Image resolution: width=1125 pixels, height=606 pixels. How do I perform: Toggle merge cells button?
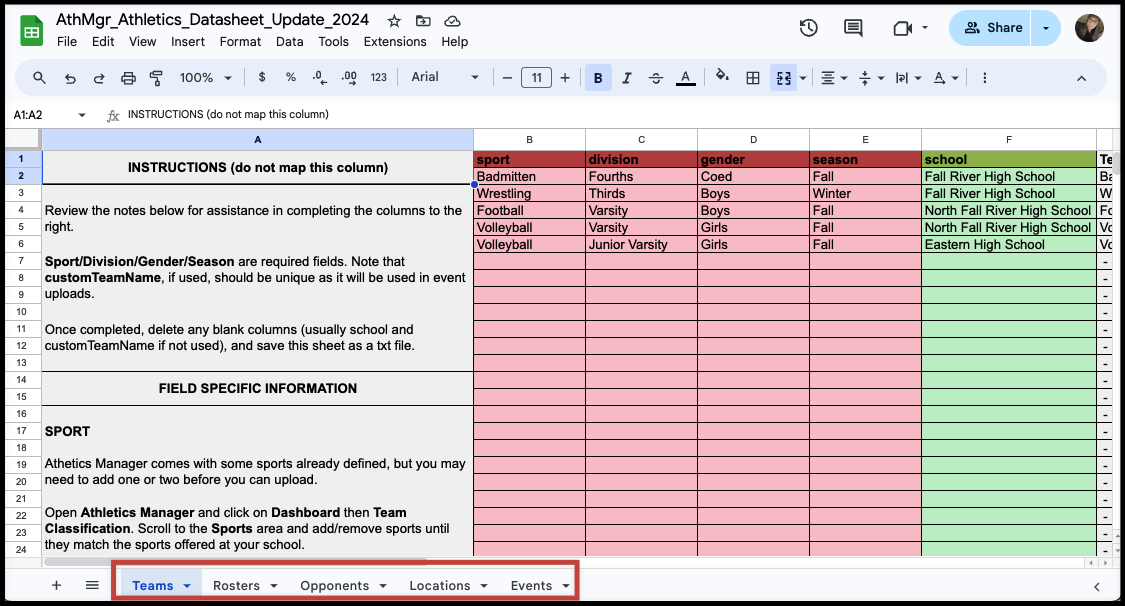pos(783,77)
